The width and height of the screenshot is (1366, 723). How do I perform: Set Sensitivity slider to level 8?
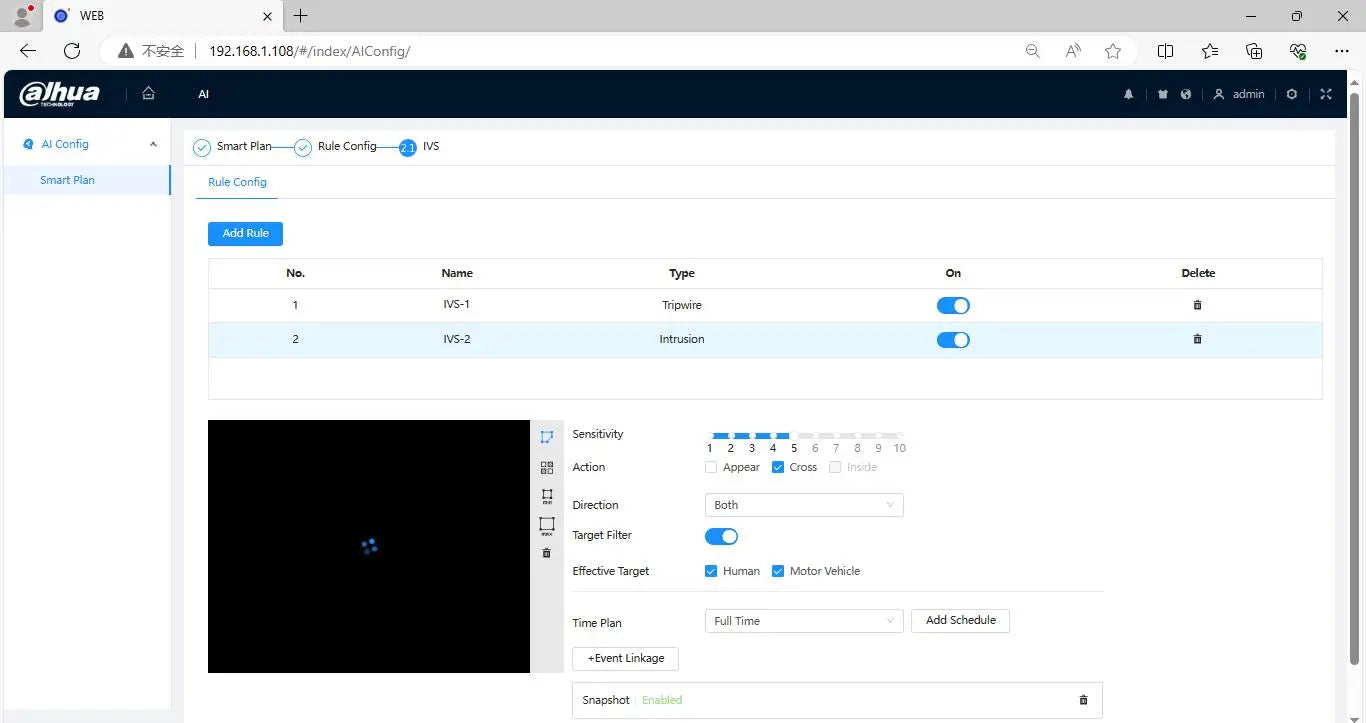(x=857, y=436)
